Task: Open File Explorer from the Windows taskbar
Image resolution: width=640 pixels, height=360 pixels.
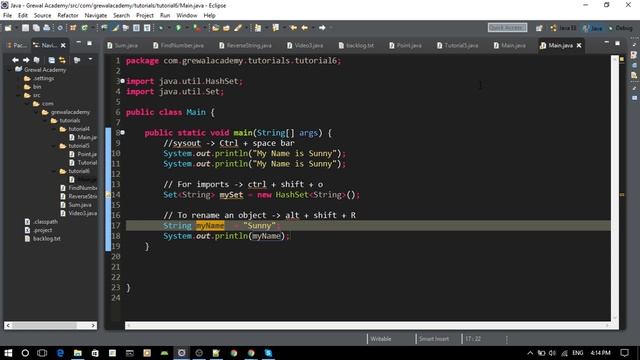Action: pyautogui.click(x=78, y=353)
